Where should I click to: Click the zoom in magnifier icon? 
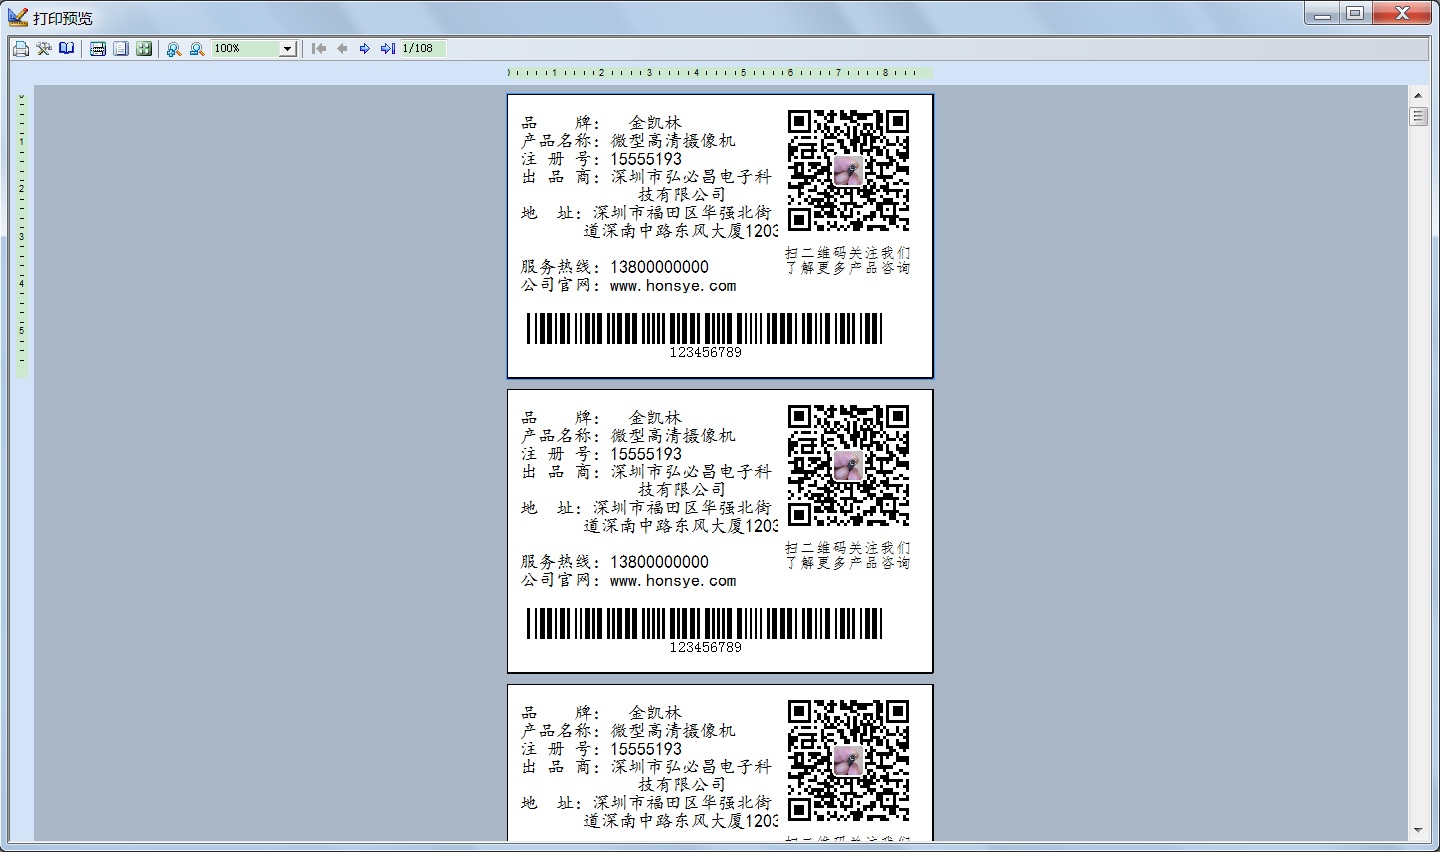(174, 49)
